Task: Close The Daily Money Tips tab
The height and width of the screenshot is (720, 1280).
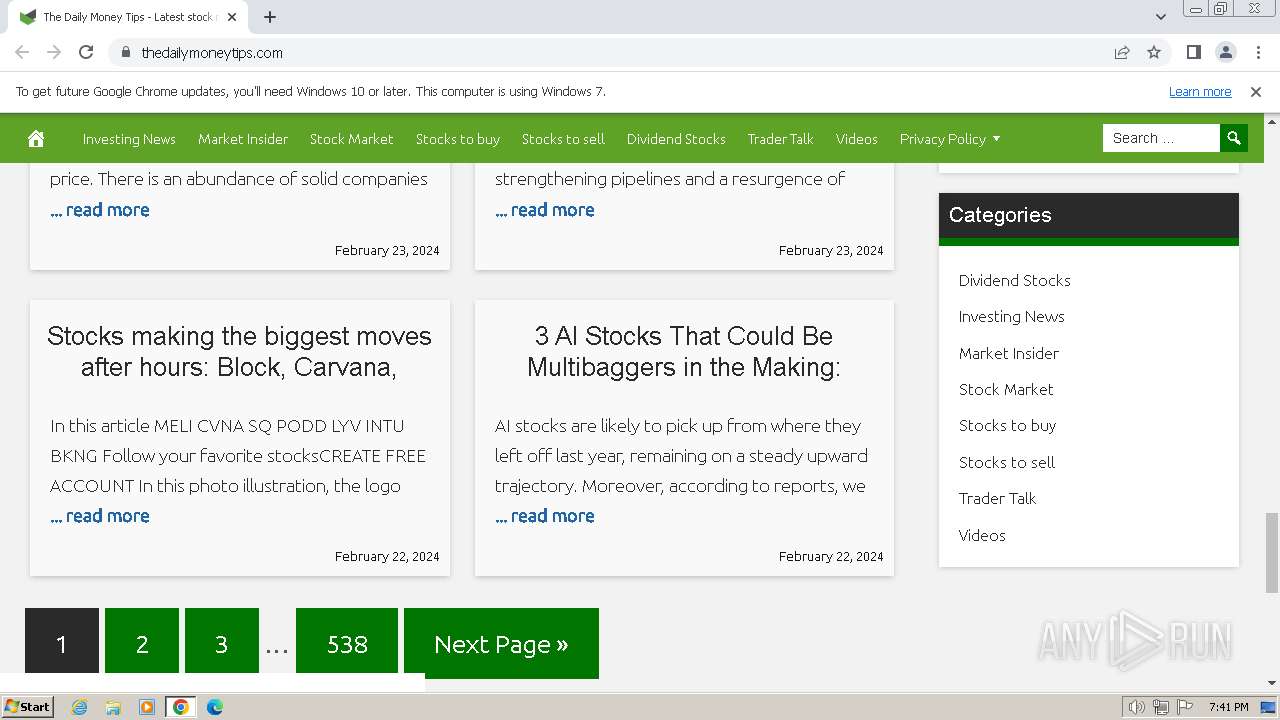Action: [232, 17]
